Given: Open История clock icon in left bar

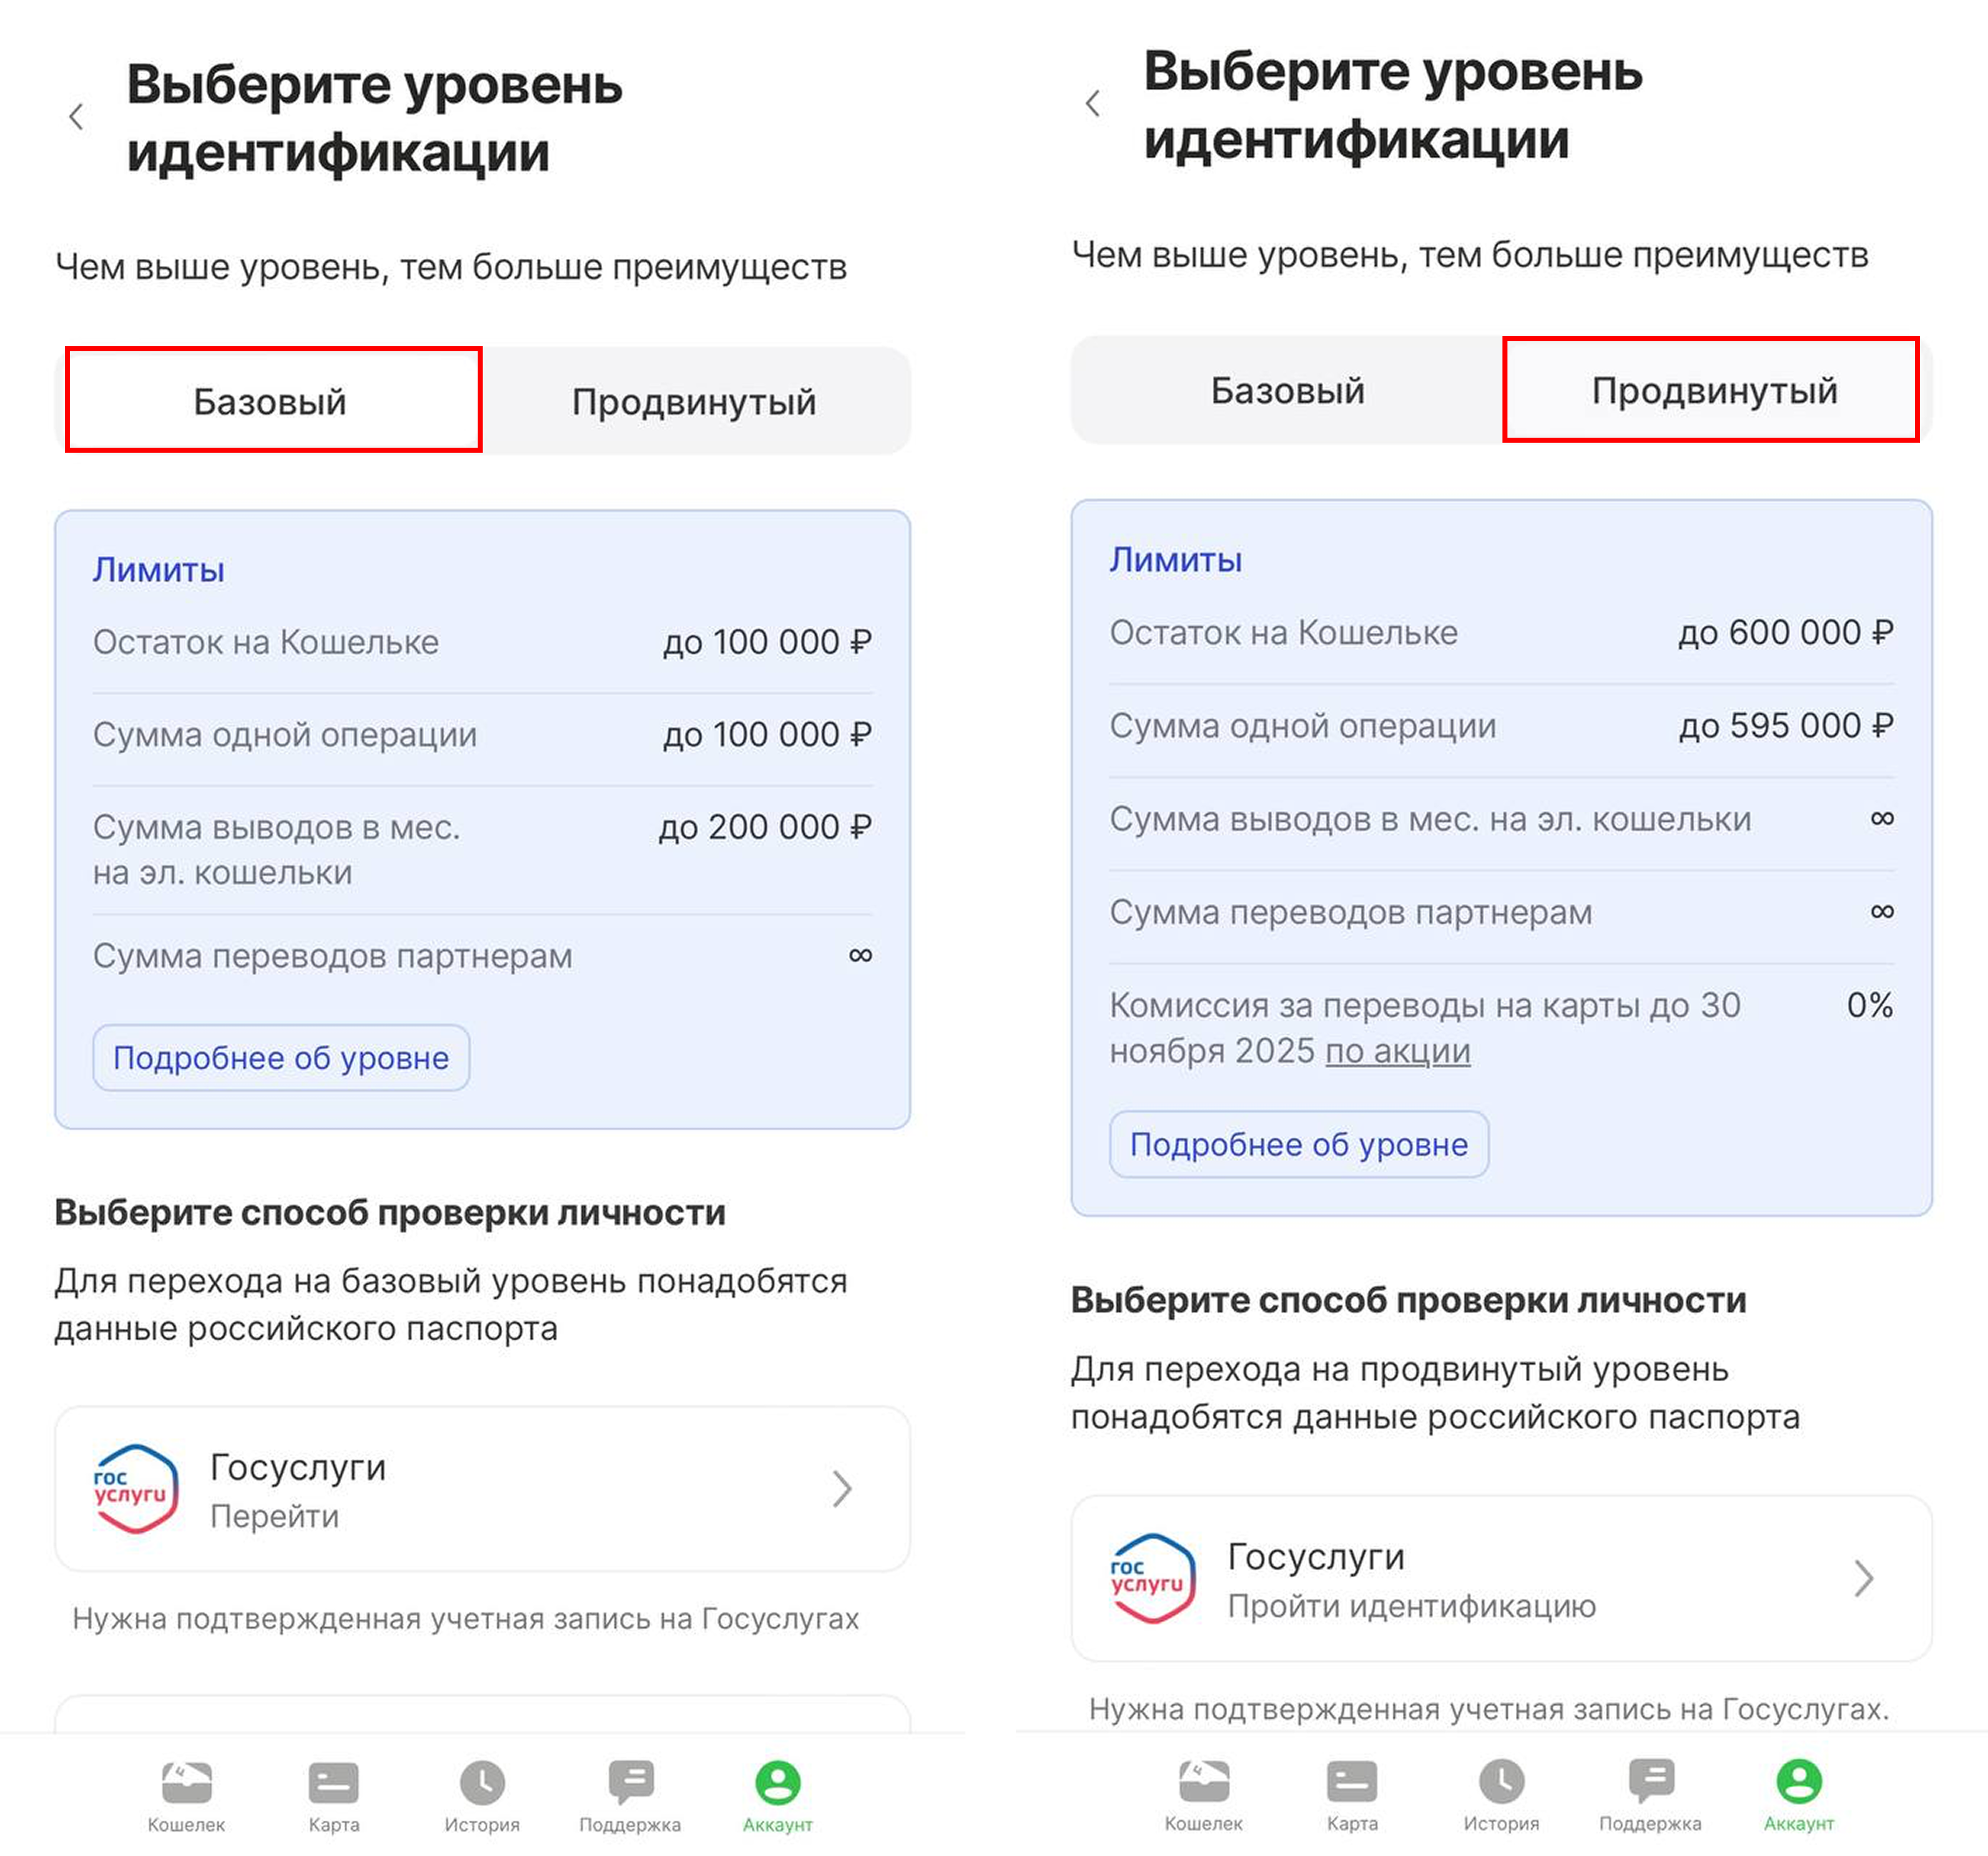Looking at the screenshot, I should click(482, 1783).
